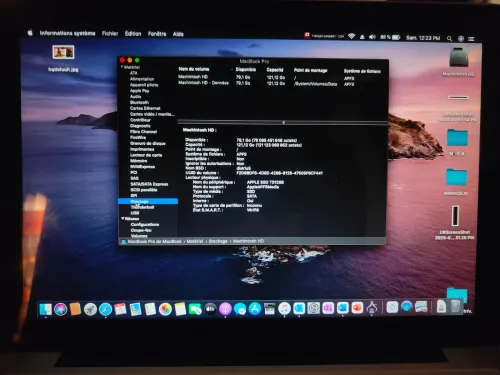The width and height of the screenshot is (500, 375).
Task: Open the Édition menu
Action: click(133, 34)
